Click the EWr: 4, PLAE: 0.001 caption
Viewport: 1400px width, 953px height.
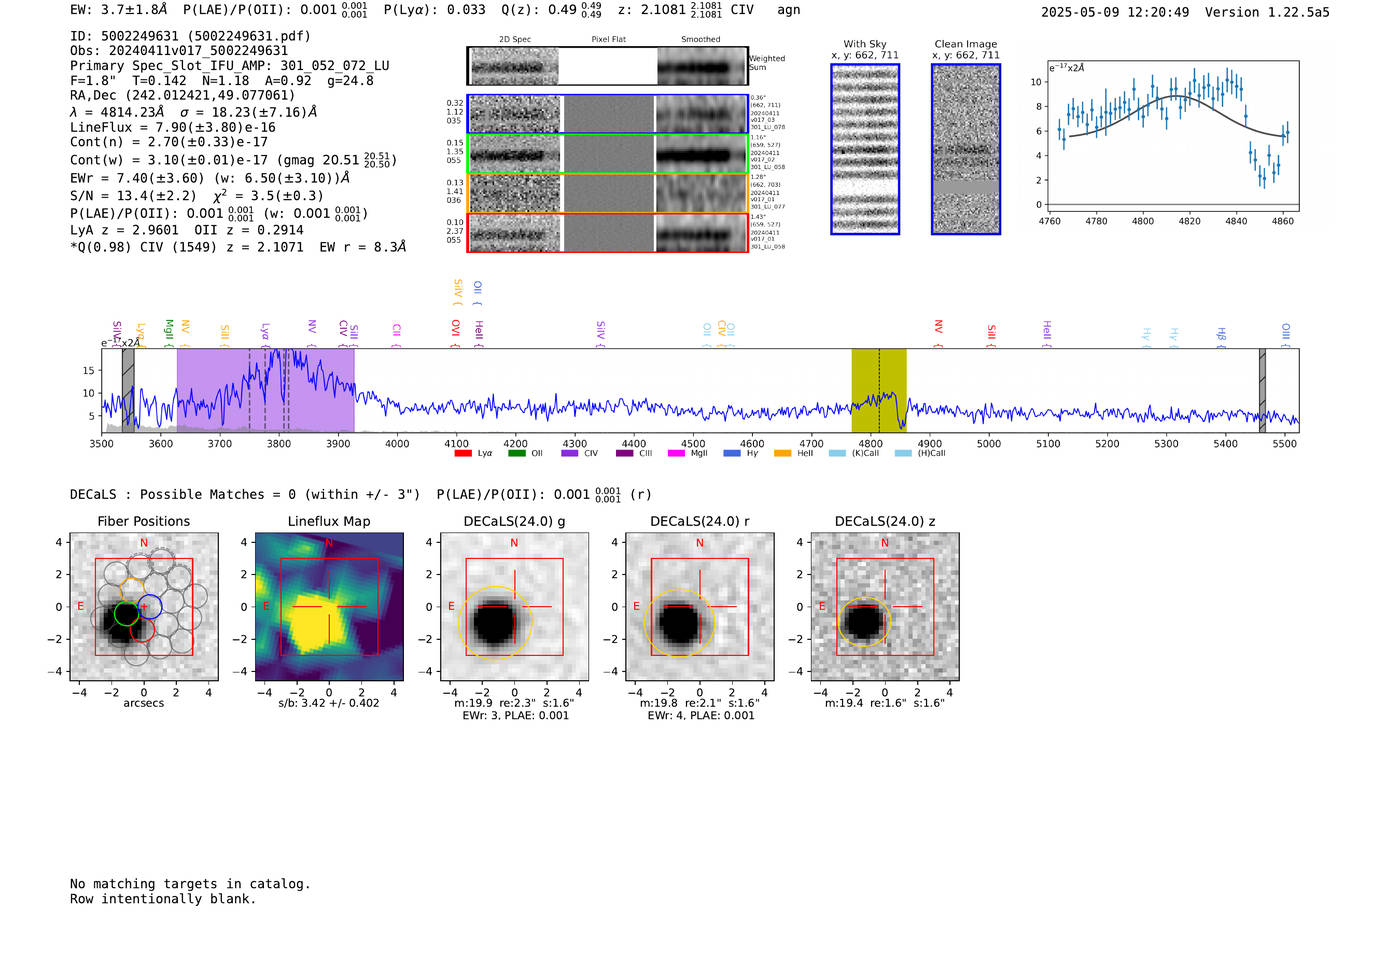[700, 716]
